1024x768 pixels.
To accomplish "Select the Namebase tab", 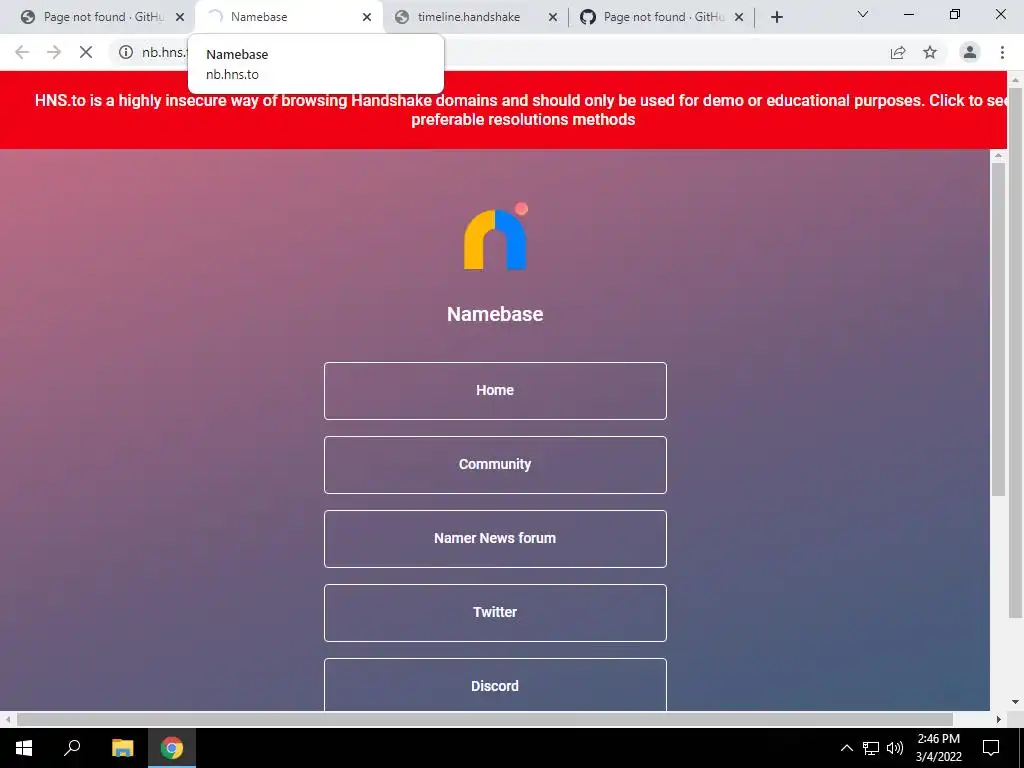I will coord(287,17).
